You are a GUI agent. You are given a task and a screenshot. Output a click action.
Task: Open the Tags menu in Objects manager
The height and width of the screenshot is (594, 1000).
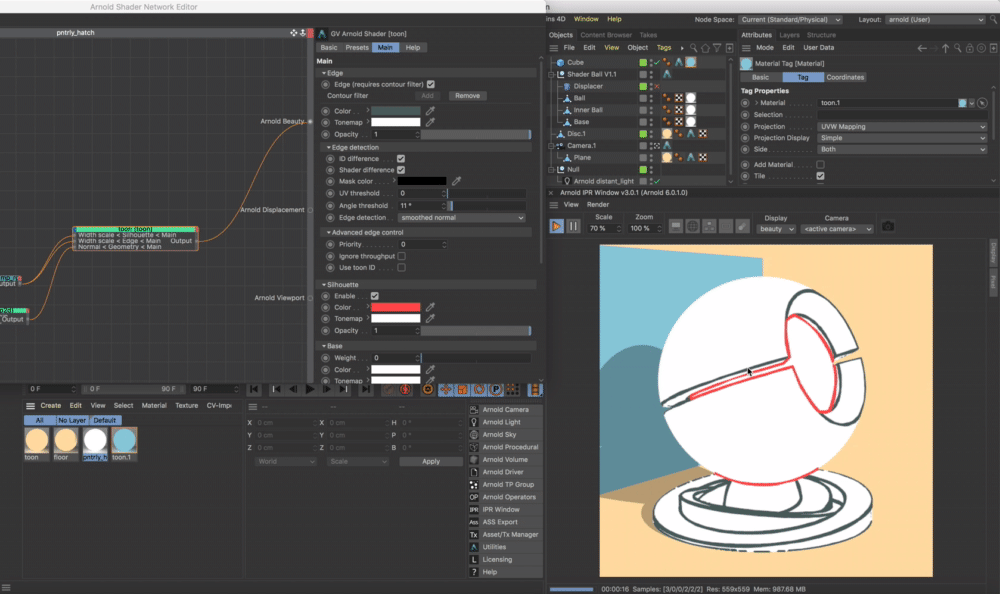point(664,48)
